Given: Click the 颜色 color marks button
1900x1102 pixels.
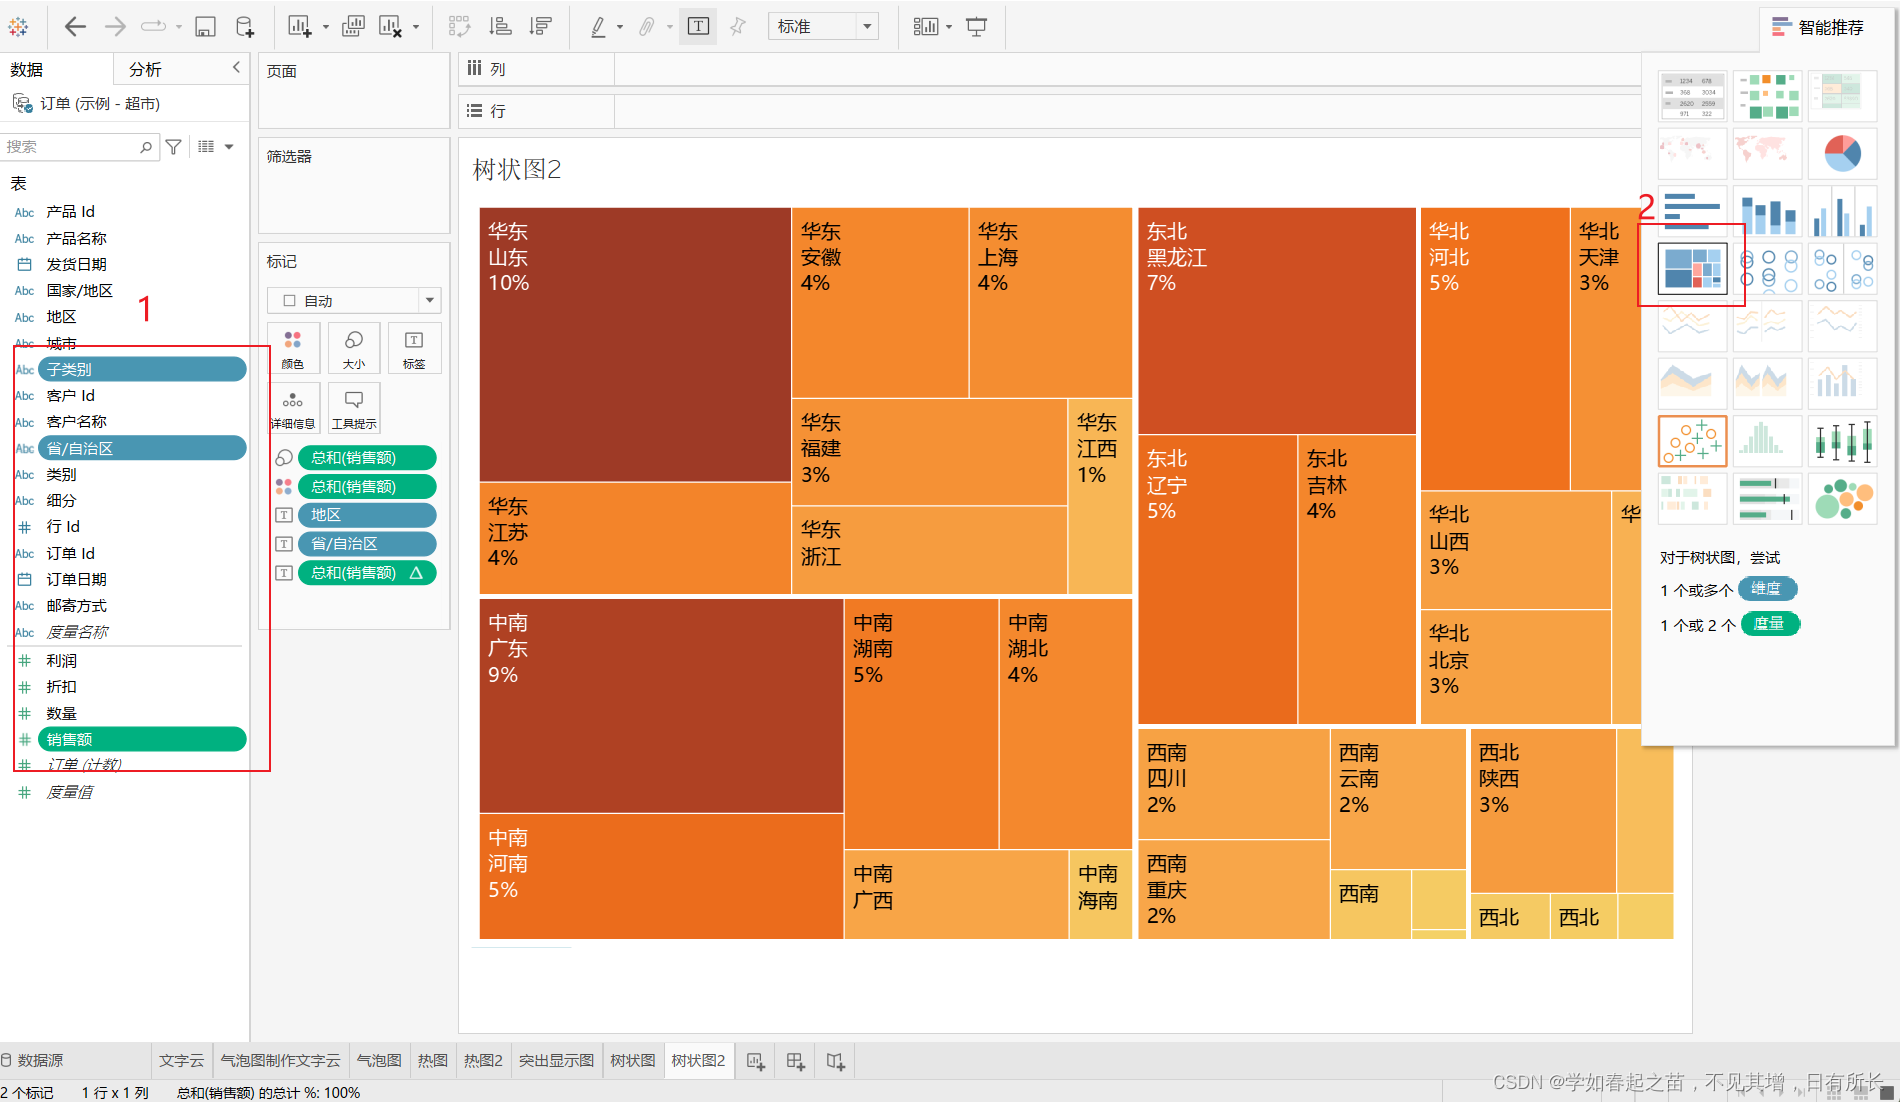Looking at the screenshot, I should (x=293, y=348).
